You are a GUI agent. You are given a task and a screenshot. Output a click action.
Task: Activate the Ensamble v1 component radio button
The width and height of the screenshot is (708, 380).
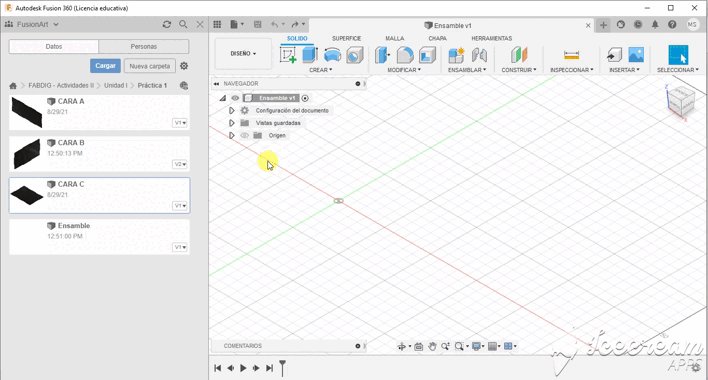click(x=305, y=98)
